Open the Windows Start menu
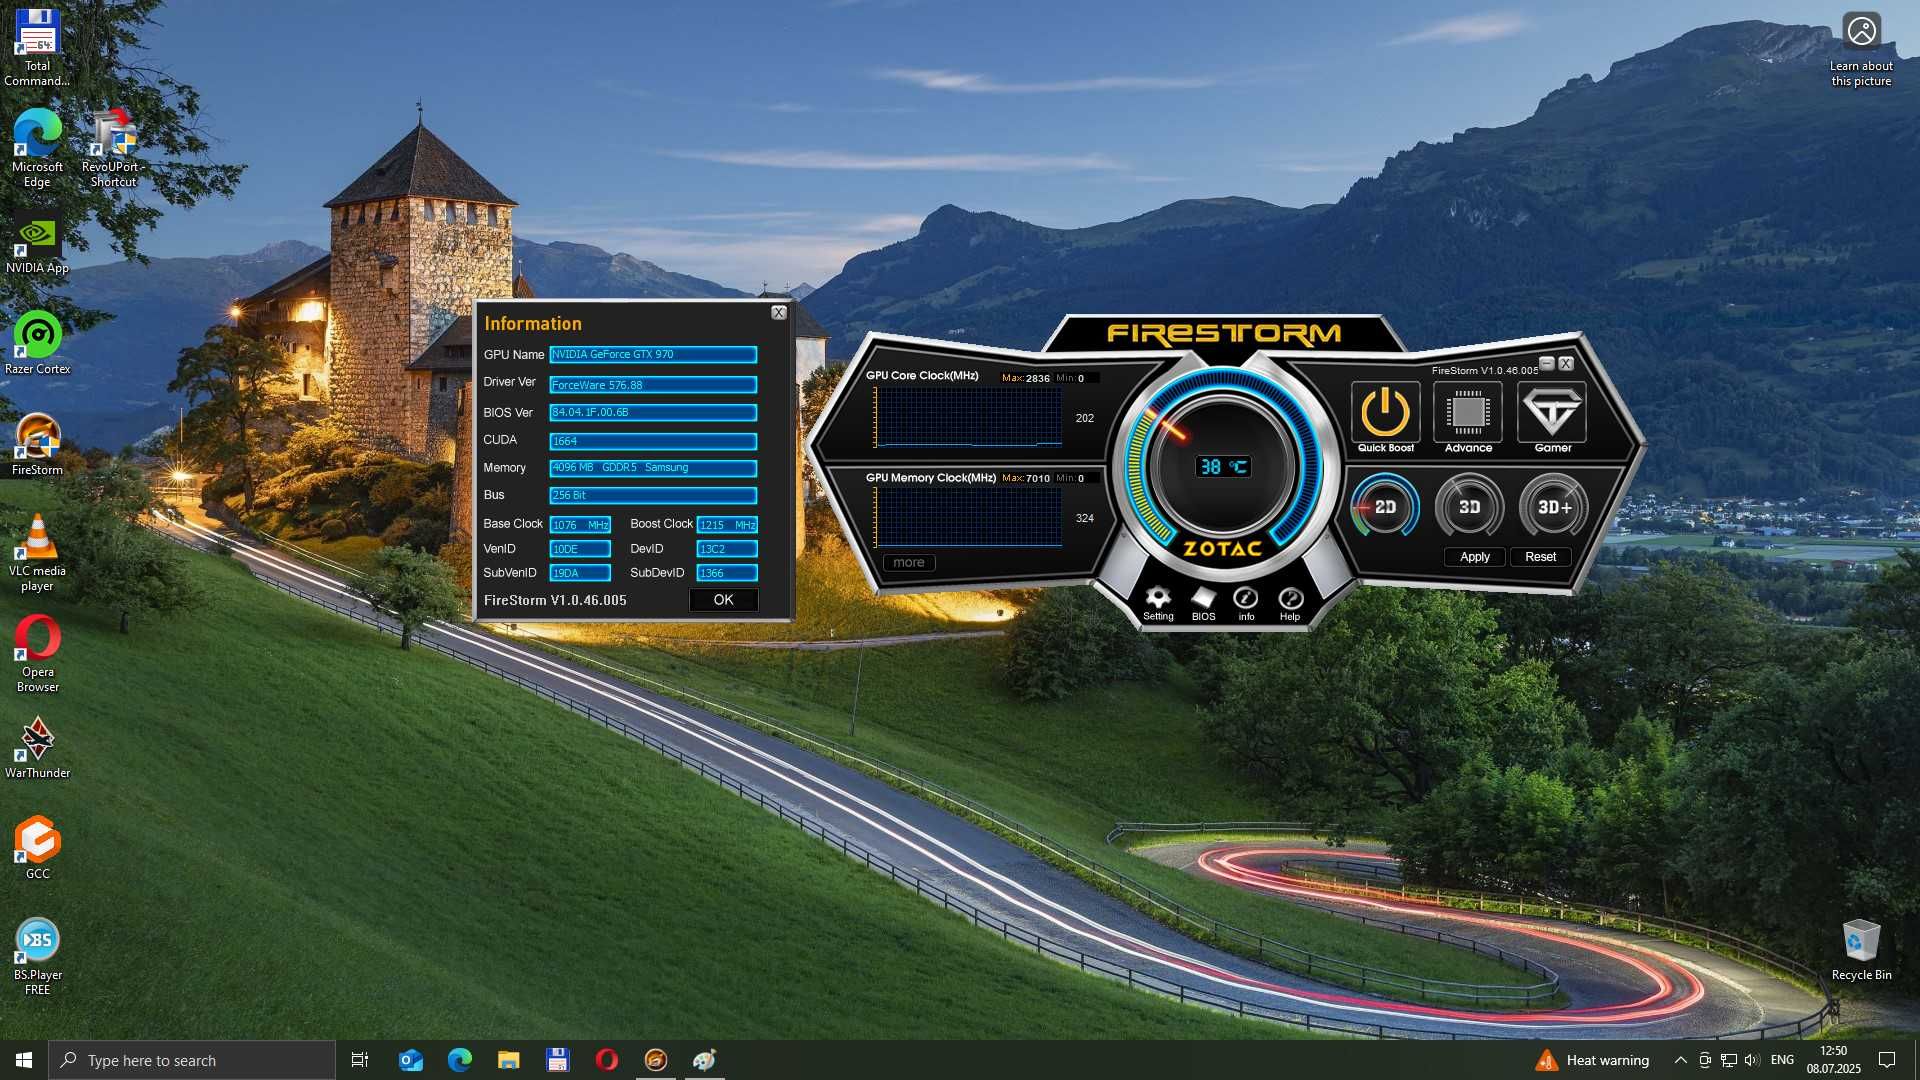 (24, 1060)
